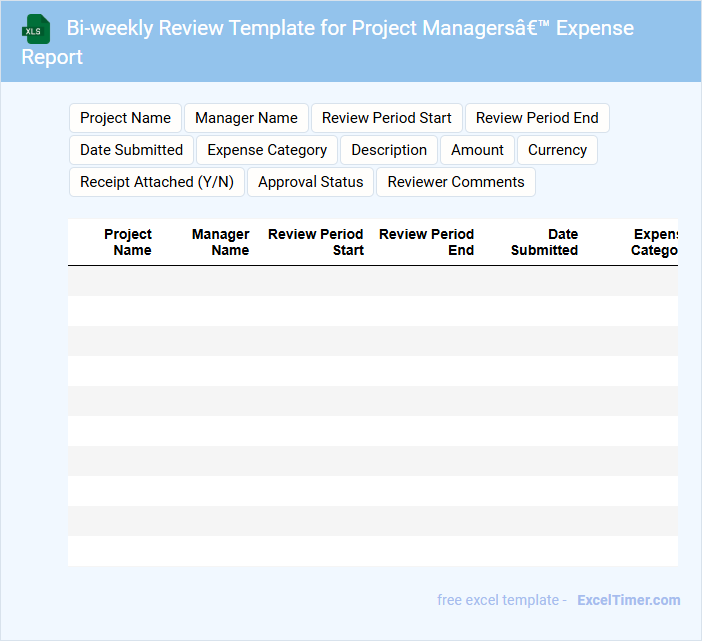
Task: Select the Currency tag
Action: pyautogui.click(x=557, y=150)
